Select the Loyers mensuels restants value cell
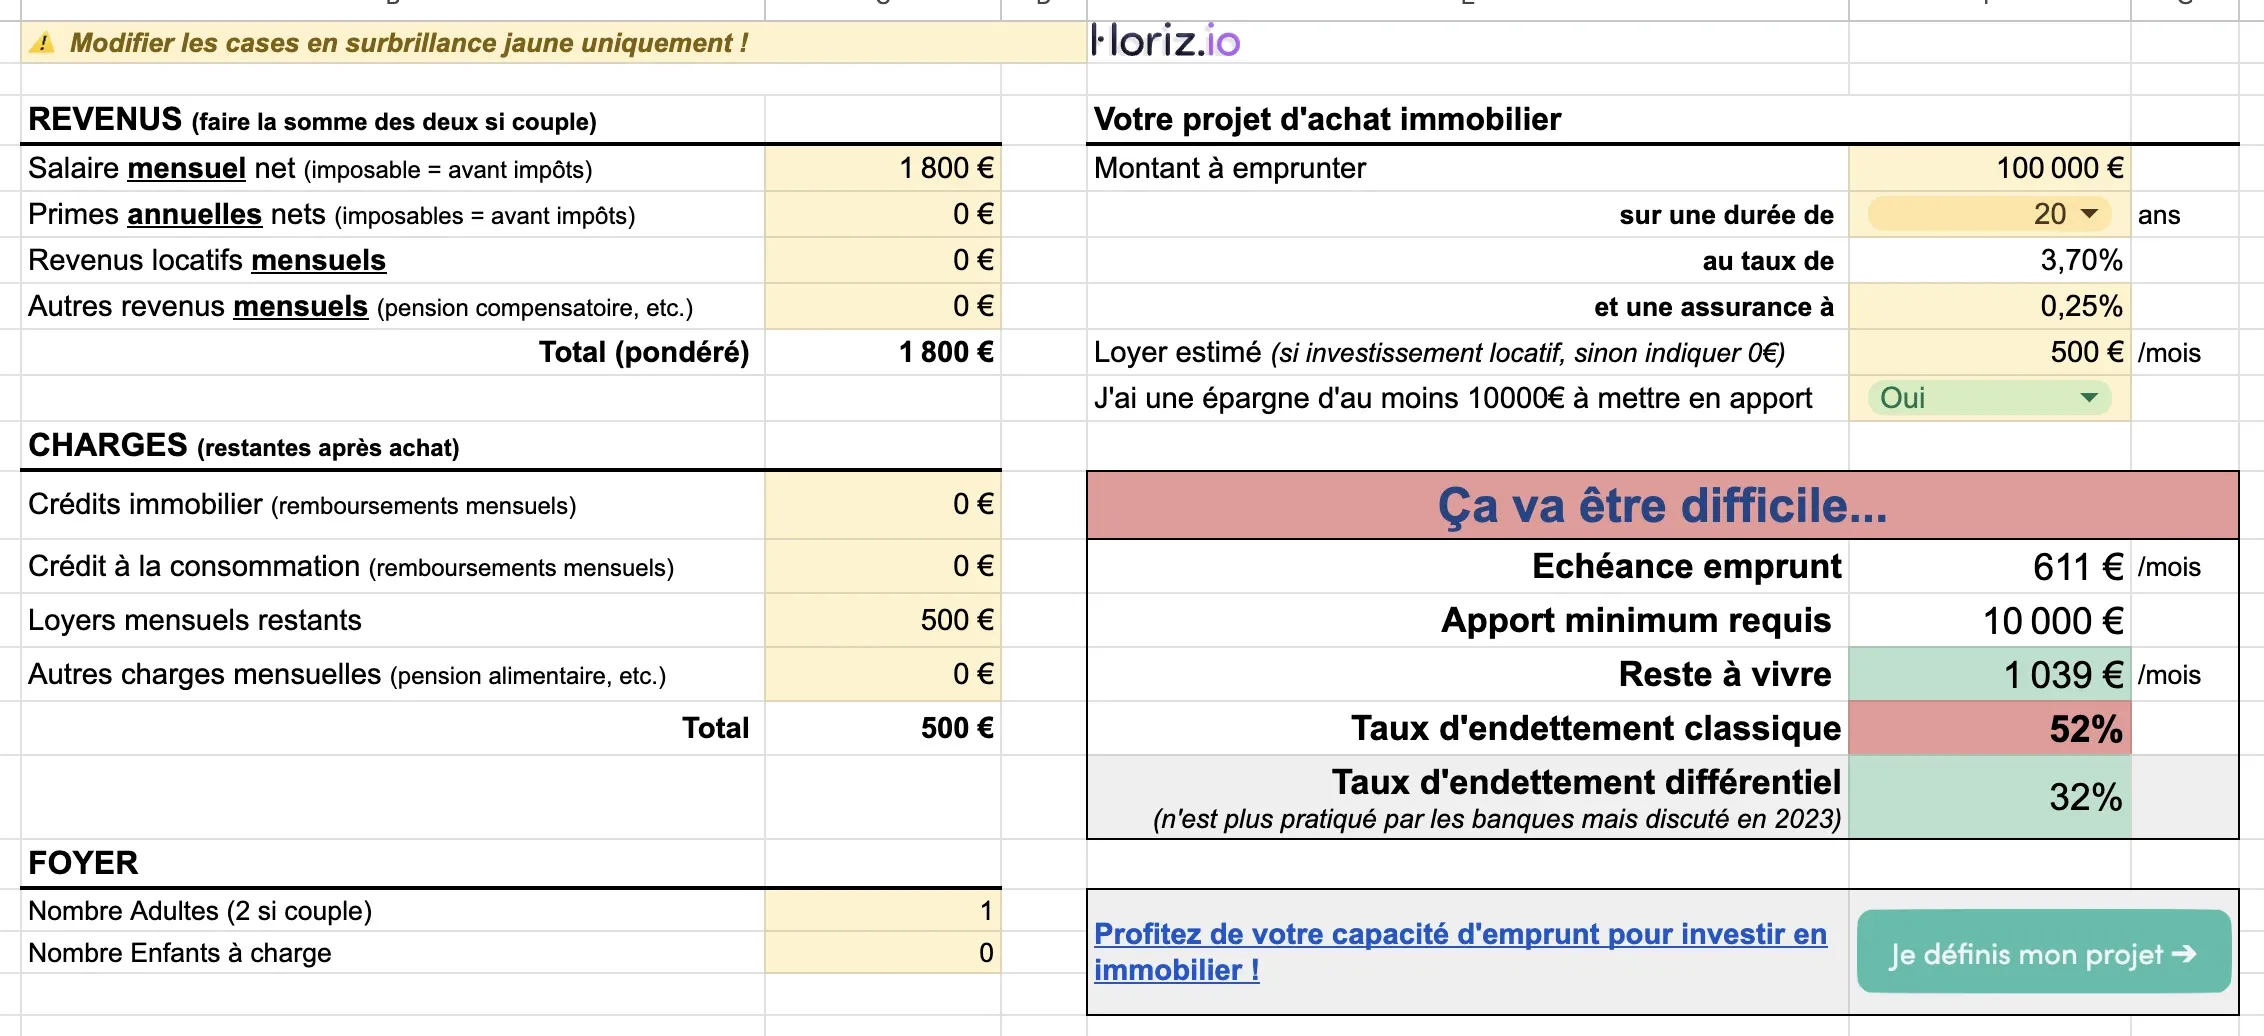 tap(883, 620)
